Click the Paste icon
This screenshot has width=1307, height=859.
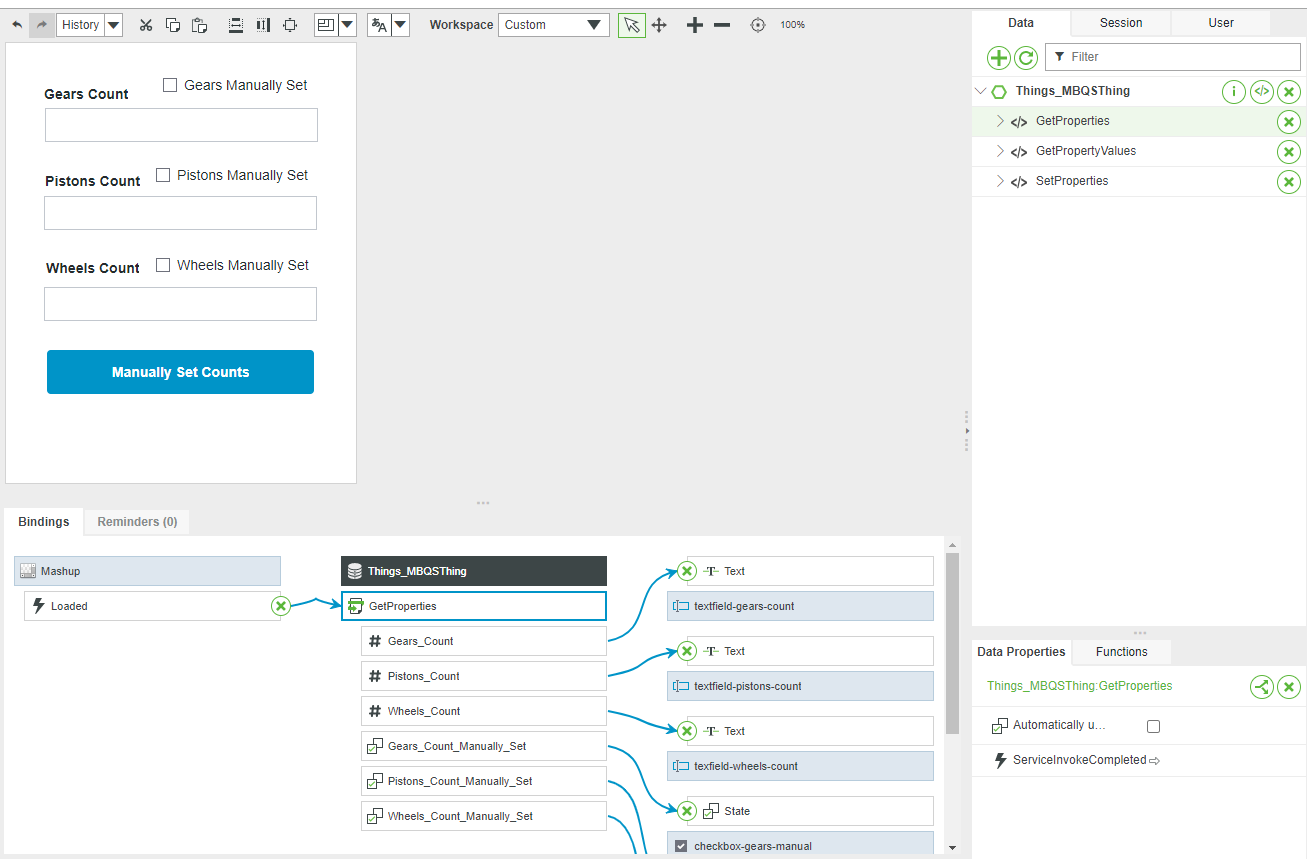click(199, 24)
